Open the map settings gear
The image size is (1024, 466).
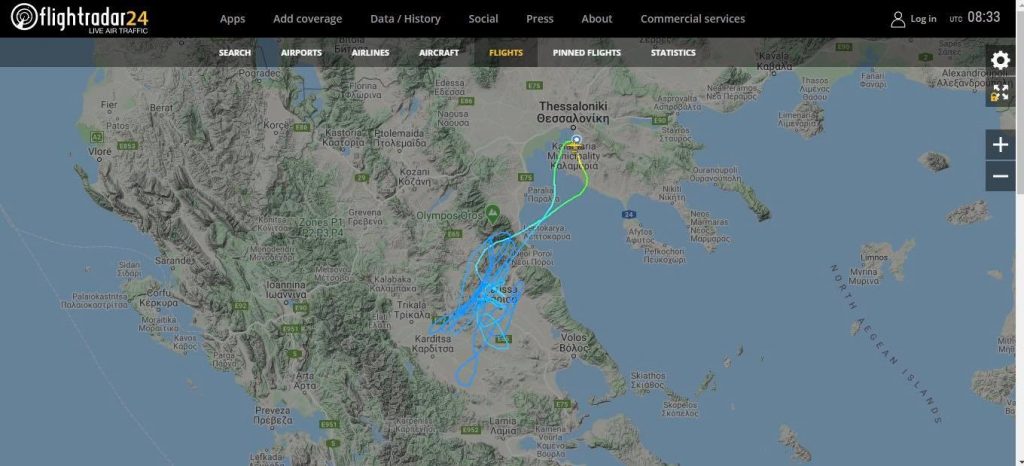click(1000, 61)
